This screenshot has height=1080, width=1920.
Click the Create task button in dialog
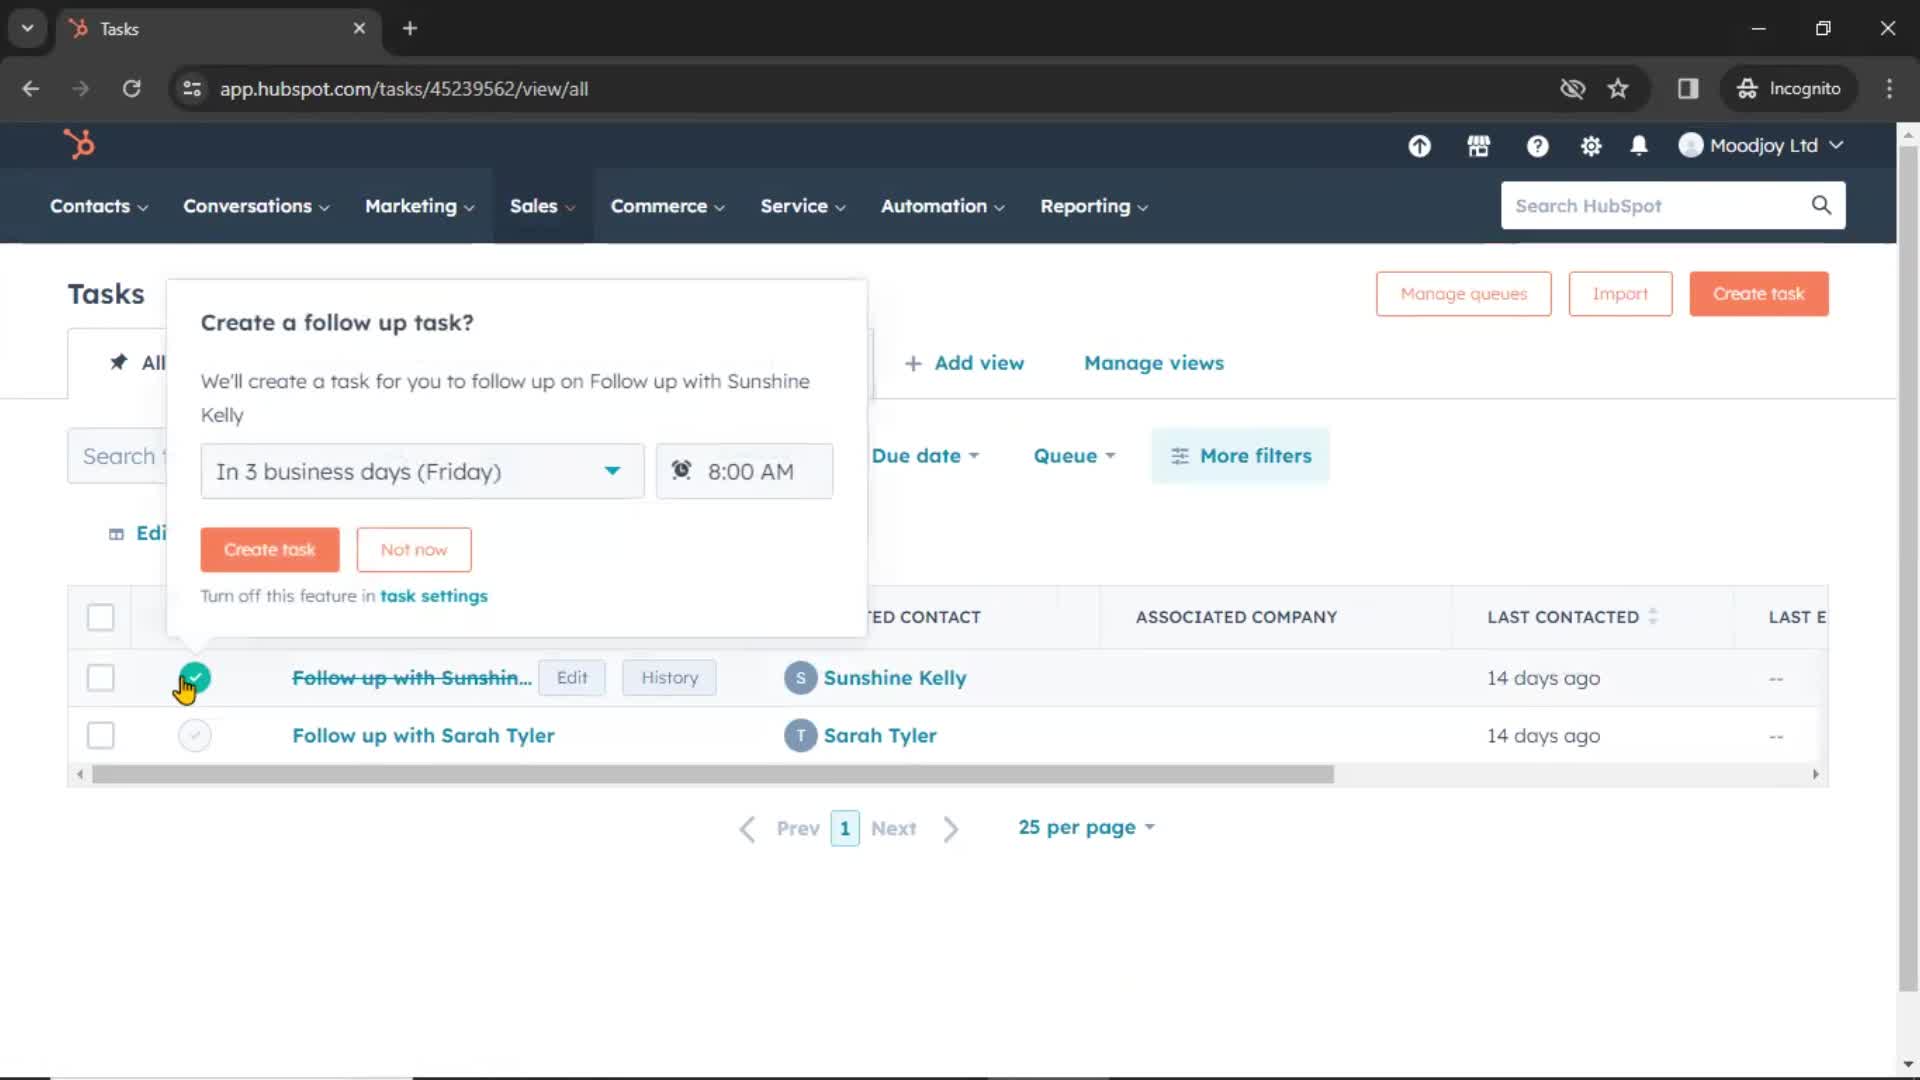tap(269, 549)
